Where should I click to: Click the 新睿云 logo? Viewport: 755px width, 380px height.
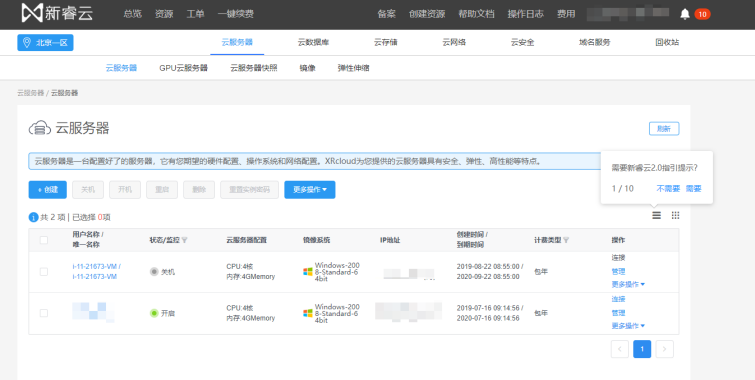pos(57,13)
